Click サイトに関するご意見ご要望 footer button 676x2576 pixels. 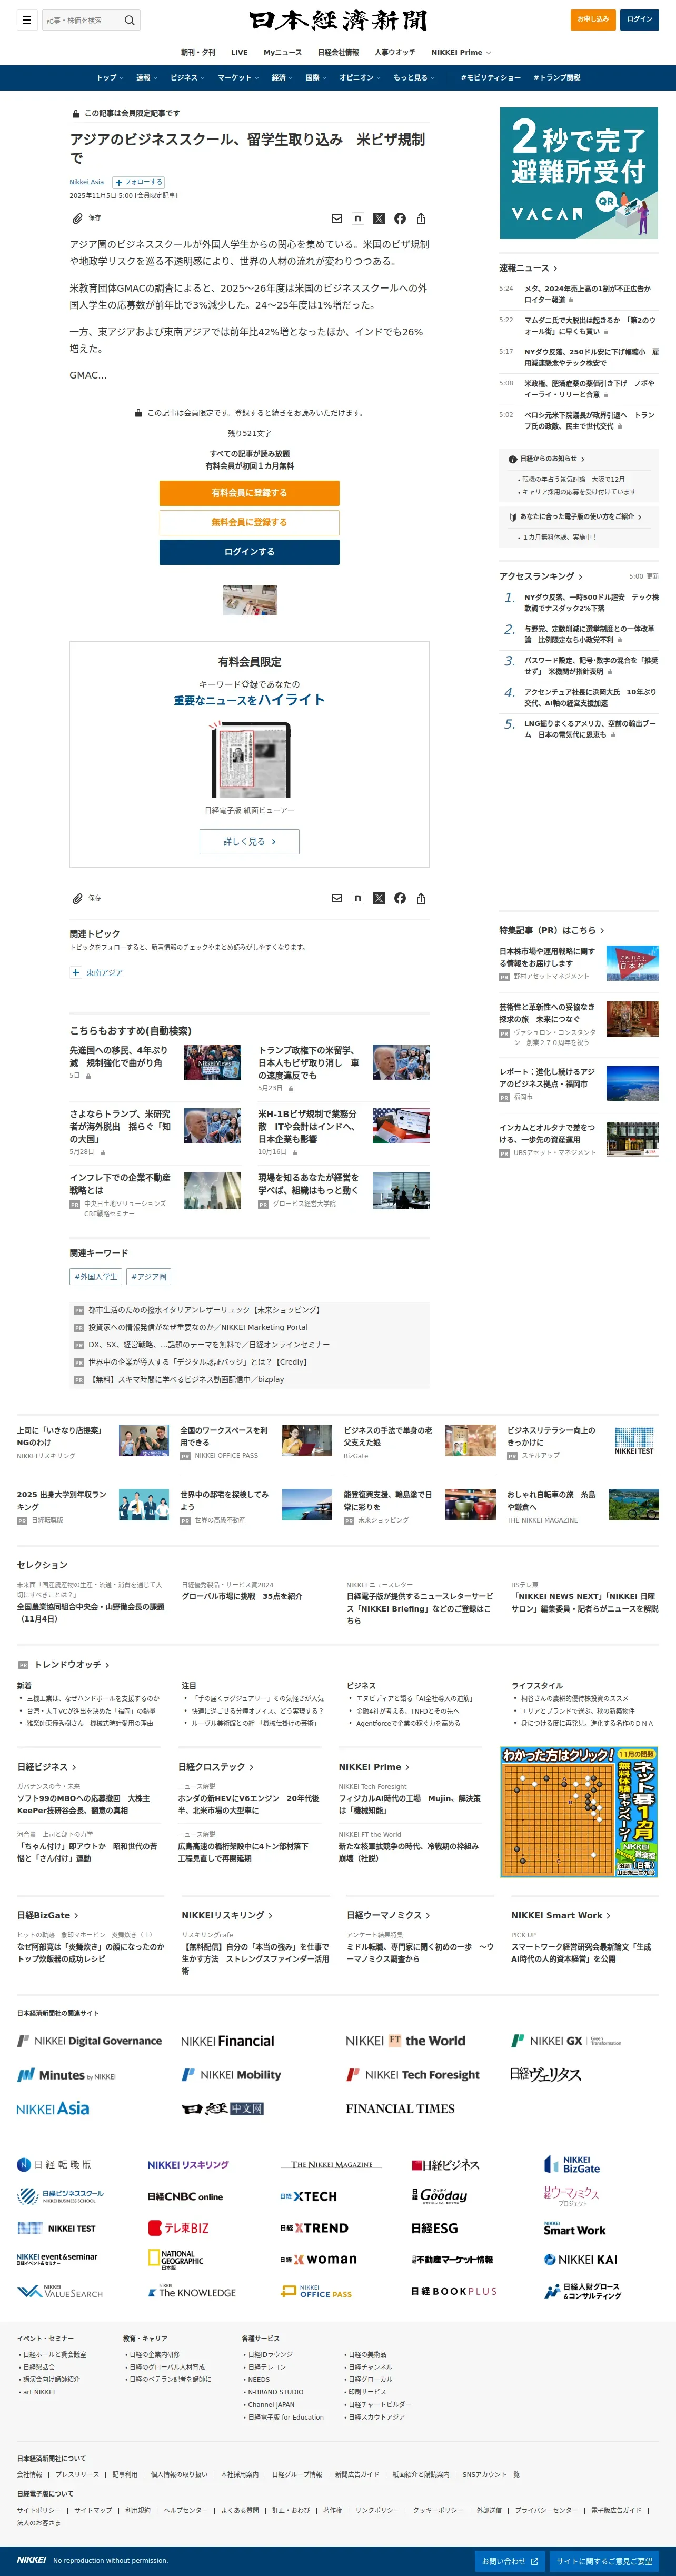click(604, 2561)
